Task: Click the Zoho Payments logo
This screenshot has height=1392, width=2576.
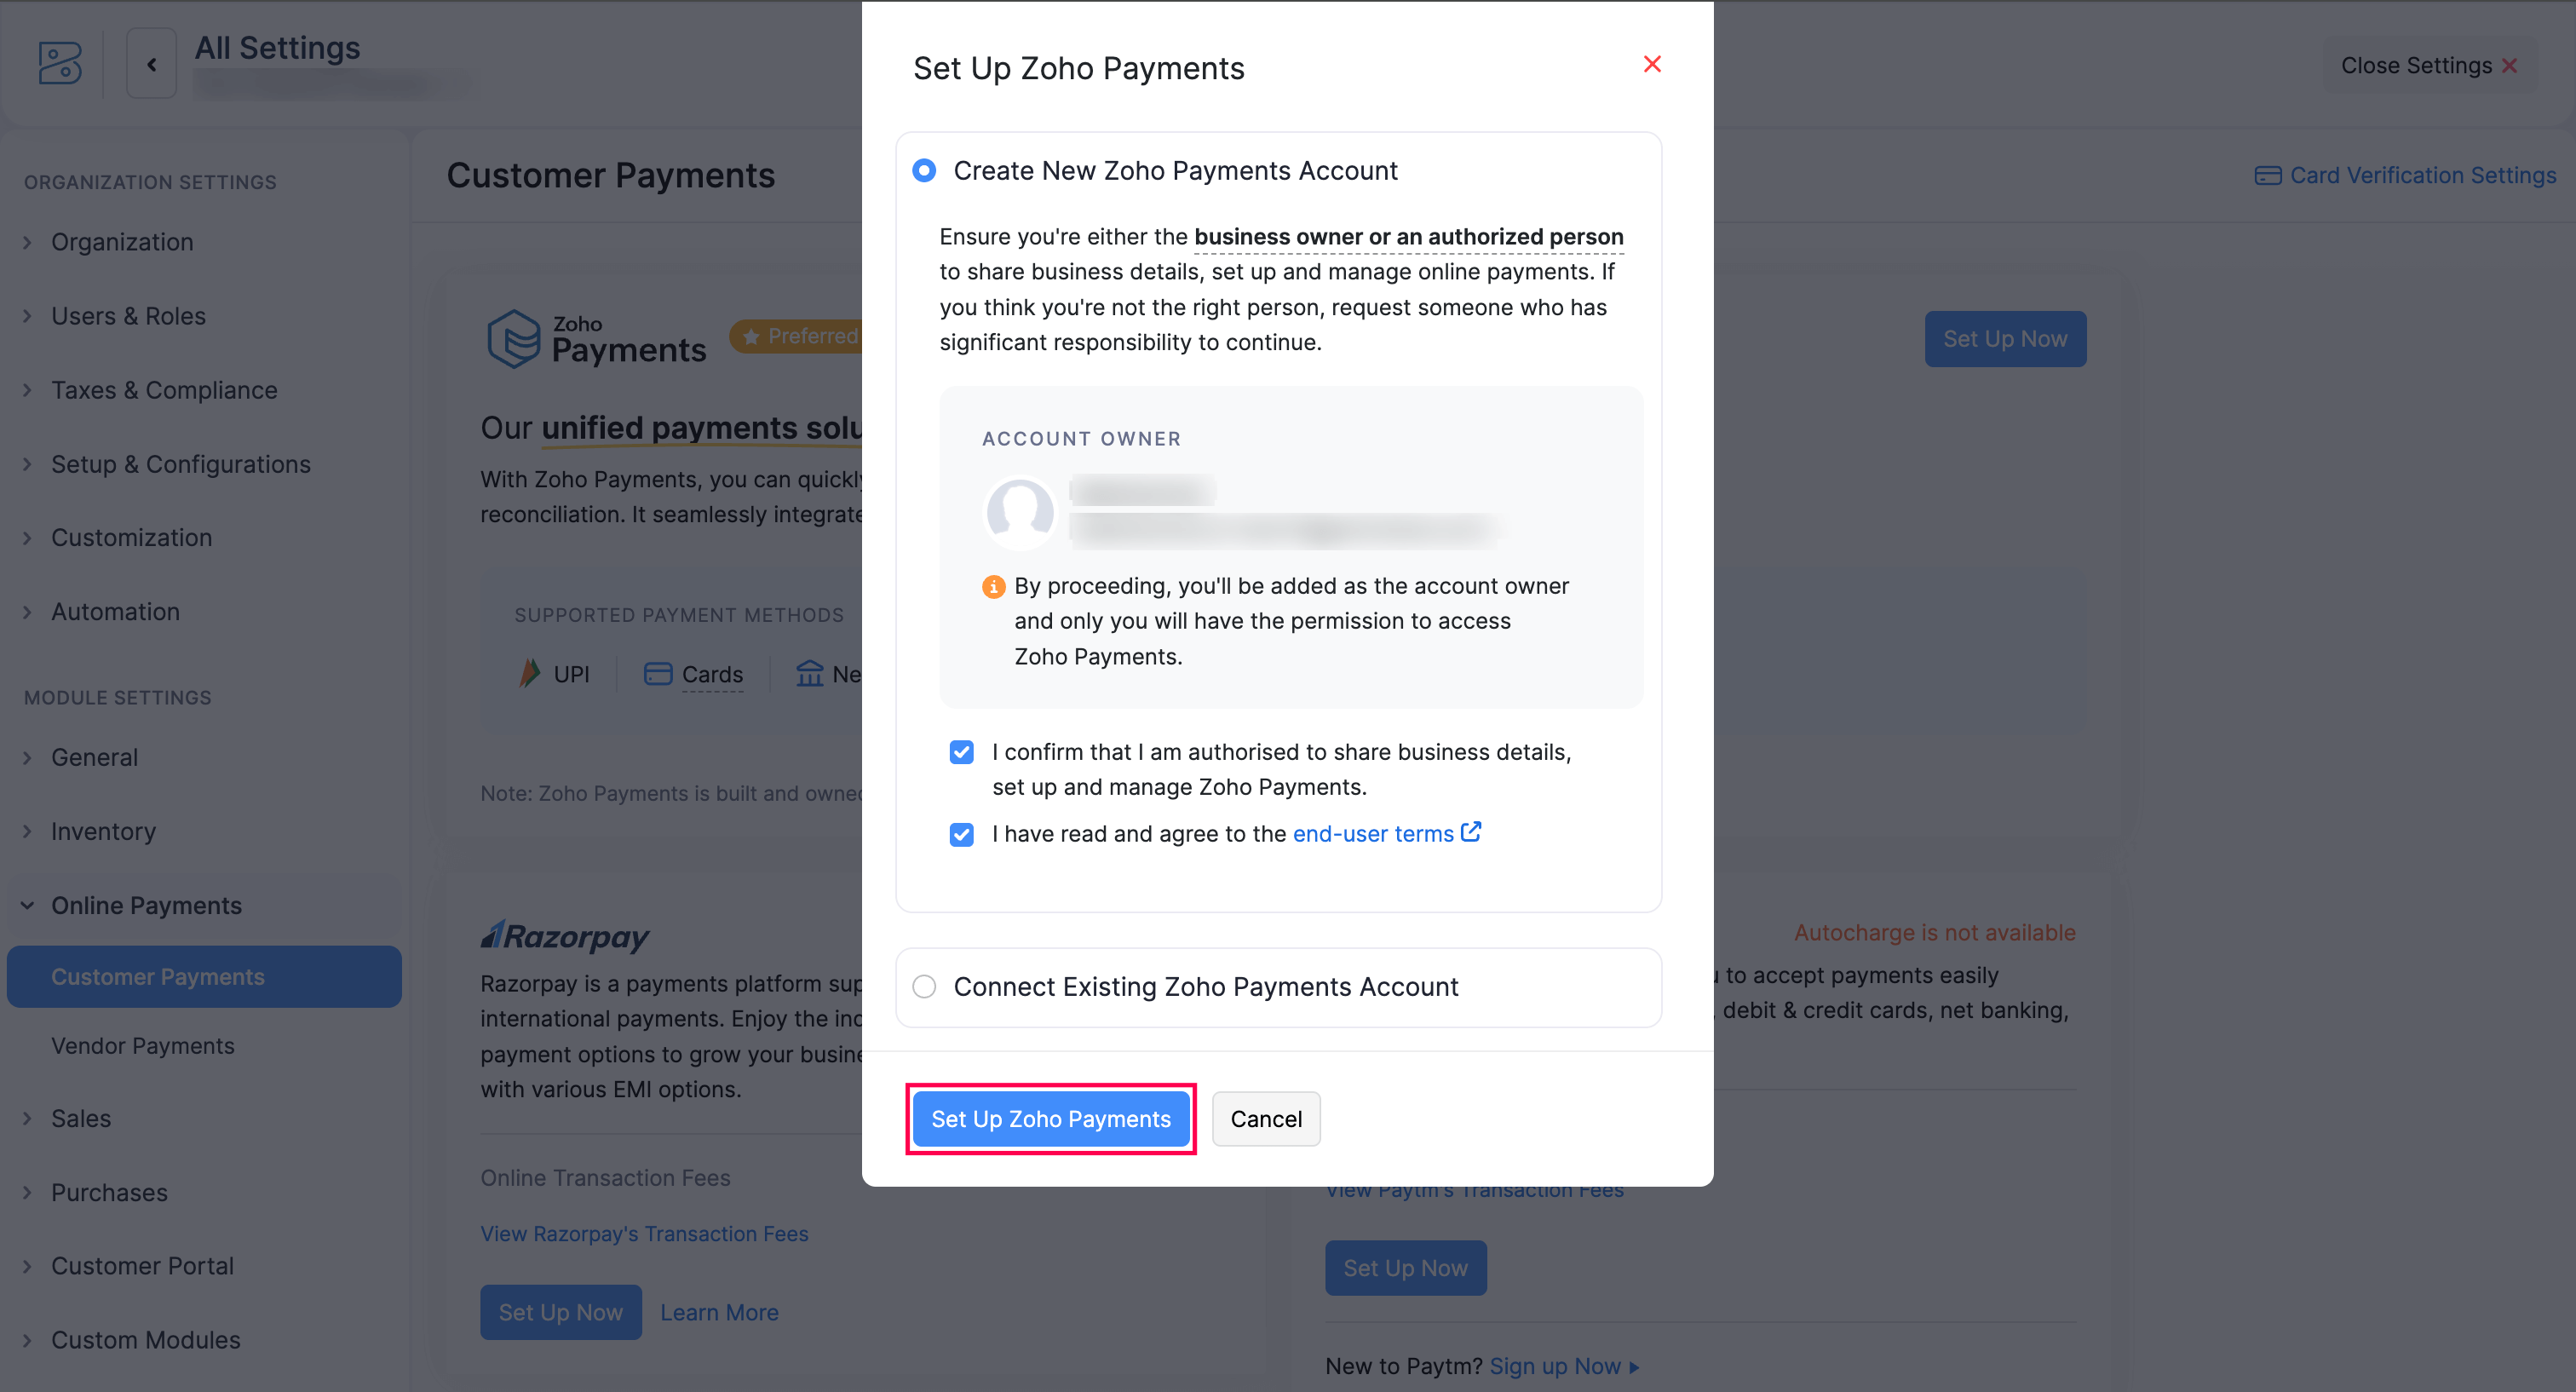Action: pyautogui.click(x=596, y=339)
